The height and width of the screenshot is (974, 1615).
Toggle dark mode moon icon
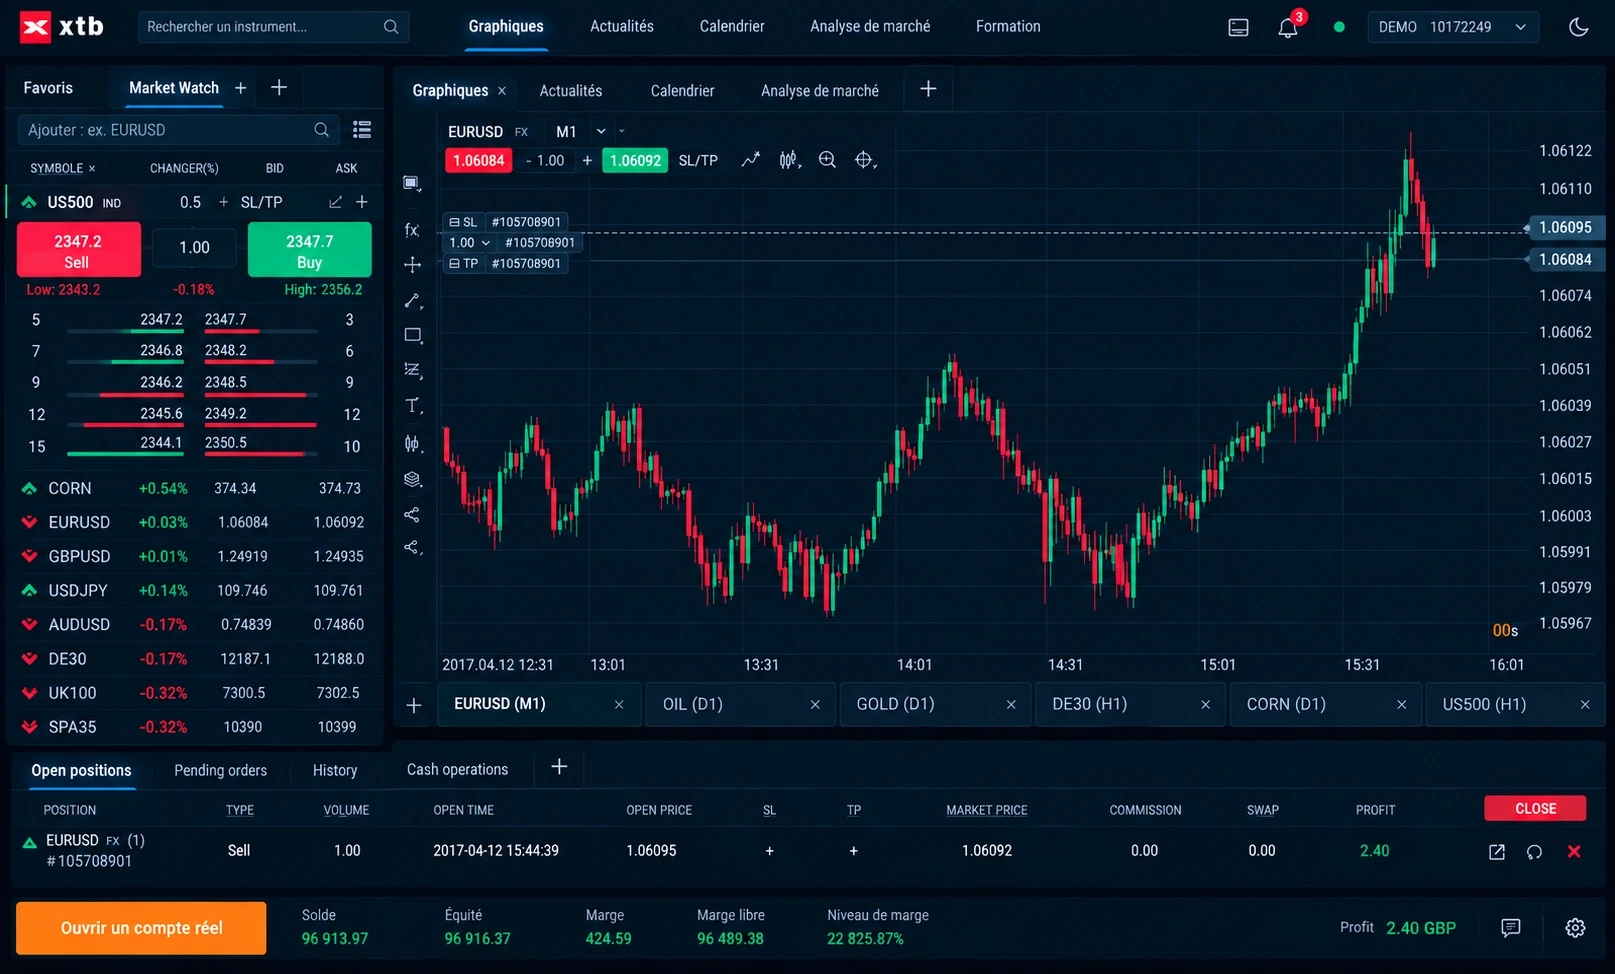(1579, 27)
